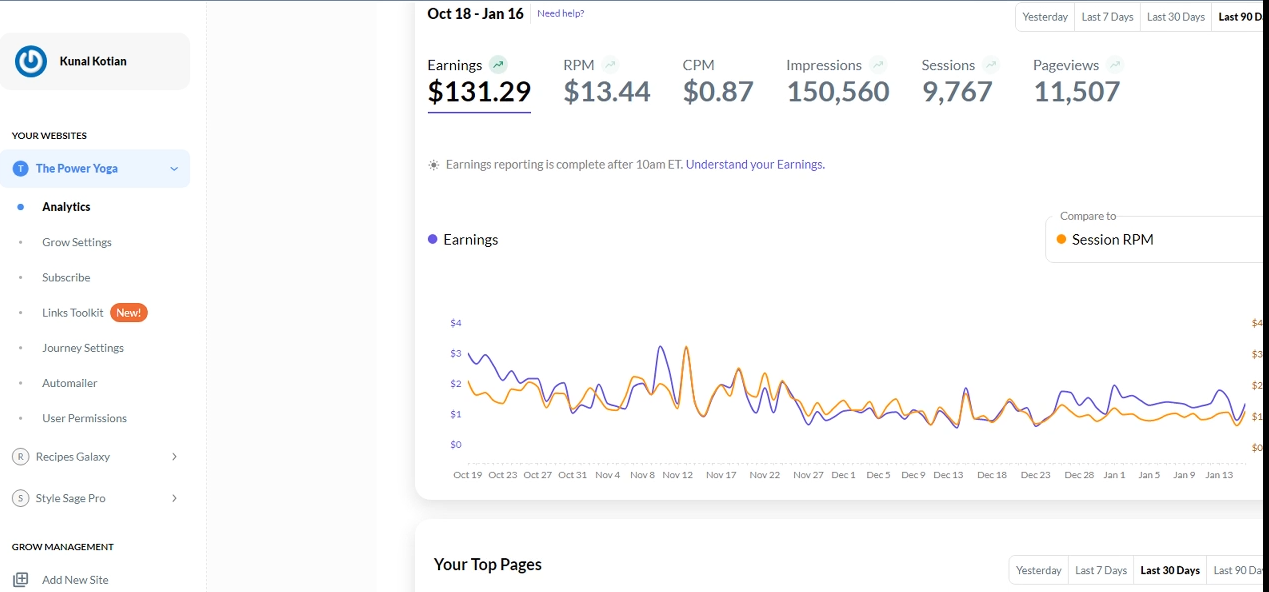The height and width of the screenshot is (592, 1269).
Task: Select Last 30 Days range for earnings
Action: coord(1176,17)
